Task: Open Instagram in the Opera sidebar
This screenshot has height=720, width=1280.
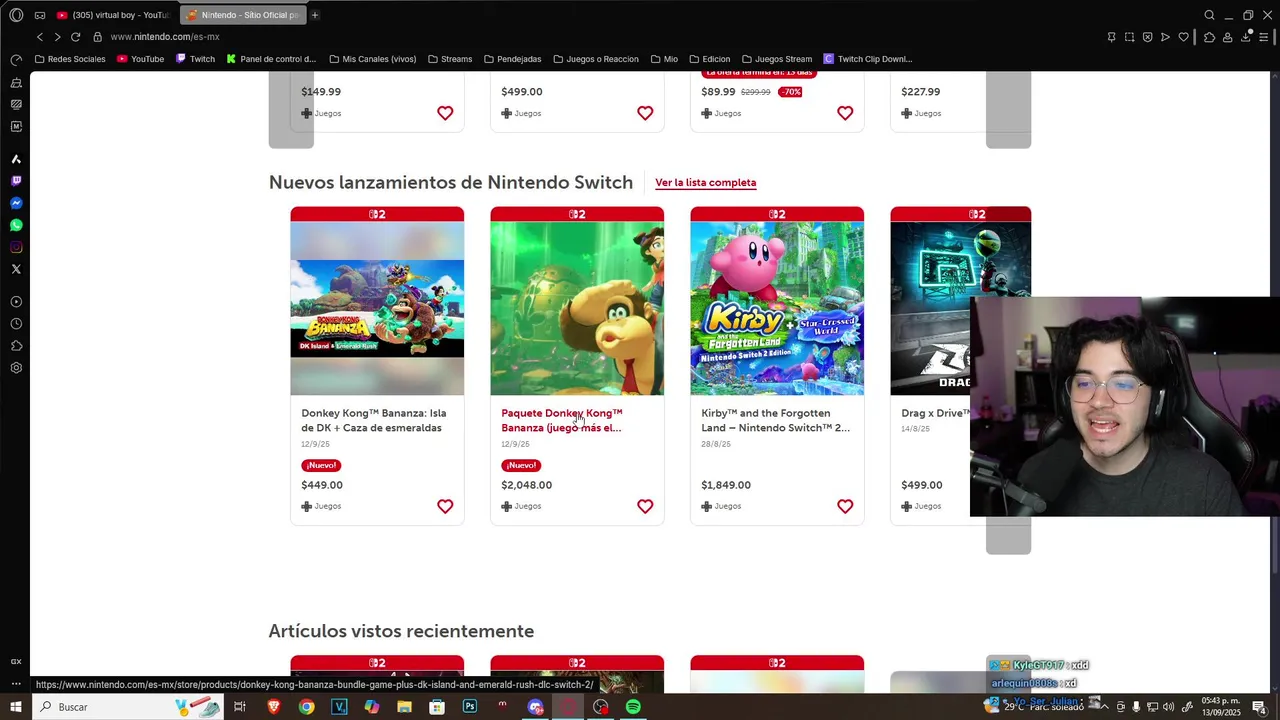Action: click(16, 247)
